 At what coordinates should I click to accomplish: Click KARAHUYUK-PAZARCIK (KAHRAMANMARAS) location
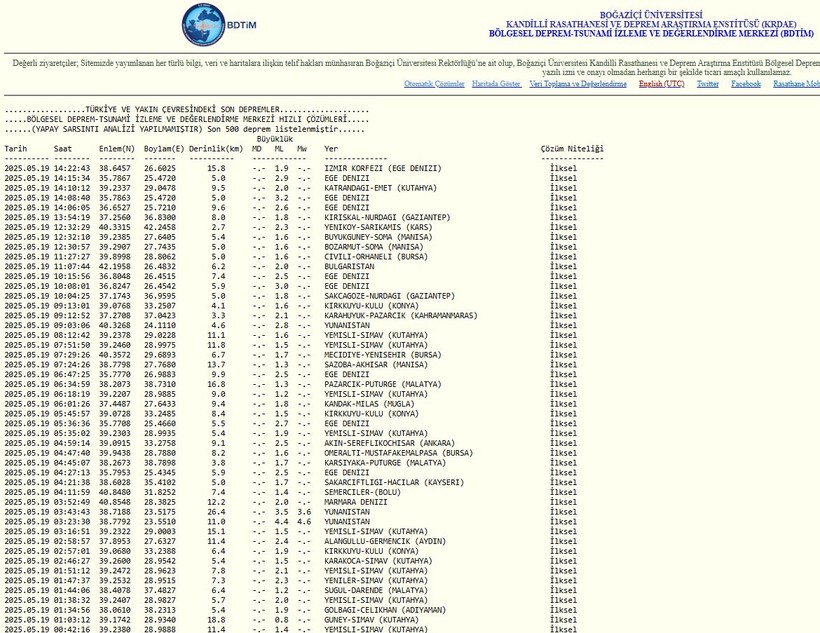pos(401,315)
